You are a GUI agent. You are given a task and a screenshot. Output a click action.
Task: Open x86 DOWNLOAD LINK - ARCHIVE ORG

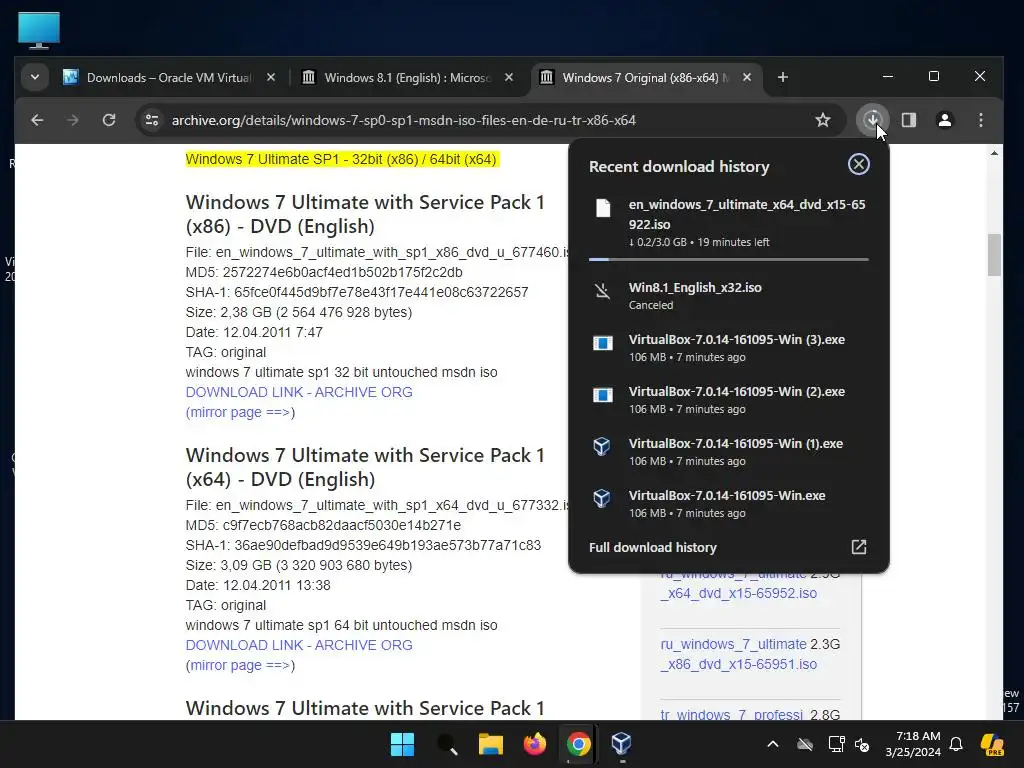click(x=299, y=392)
